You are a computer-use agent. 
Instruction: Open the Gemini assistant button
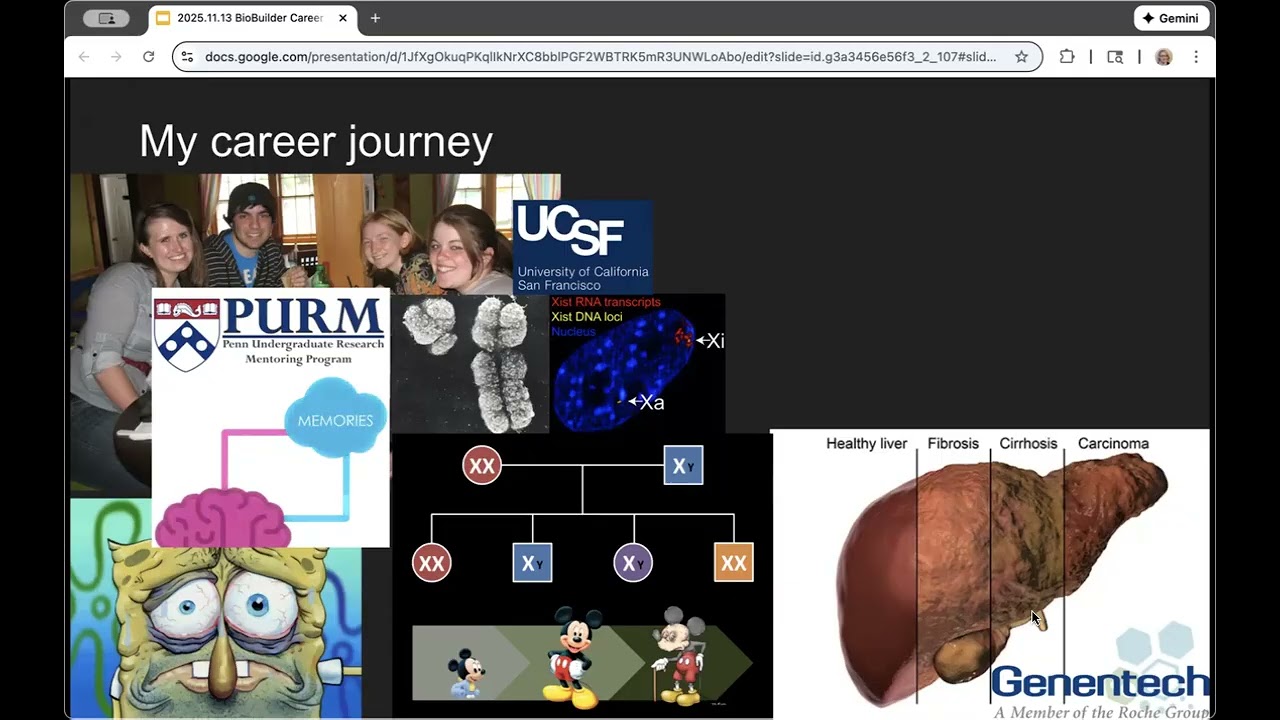click(1170, 18)
